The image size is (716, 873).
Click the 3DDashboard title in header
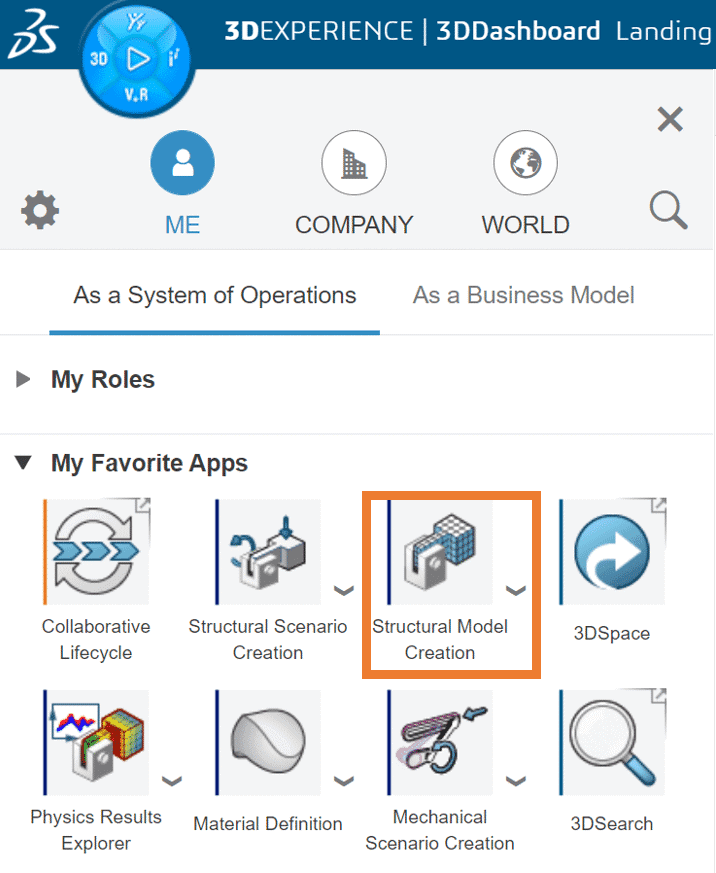coord(518,31)
